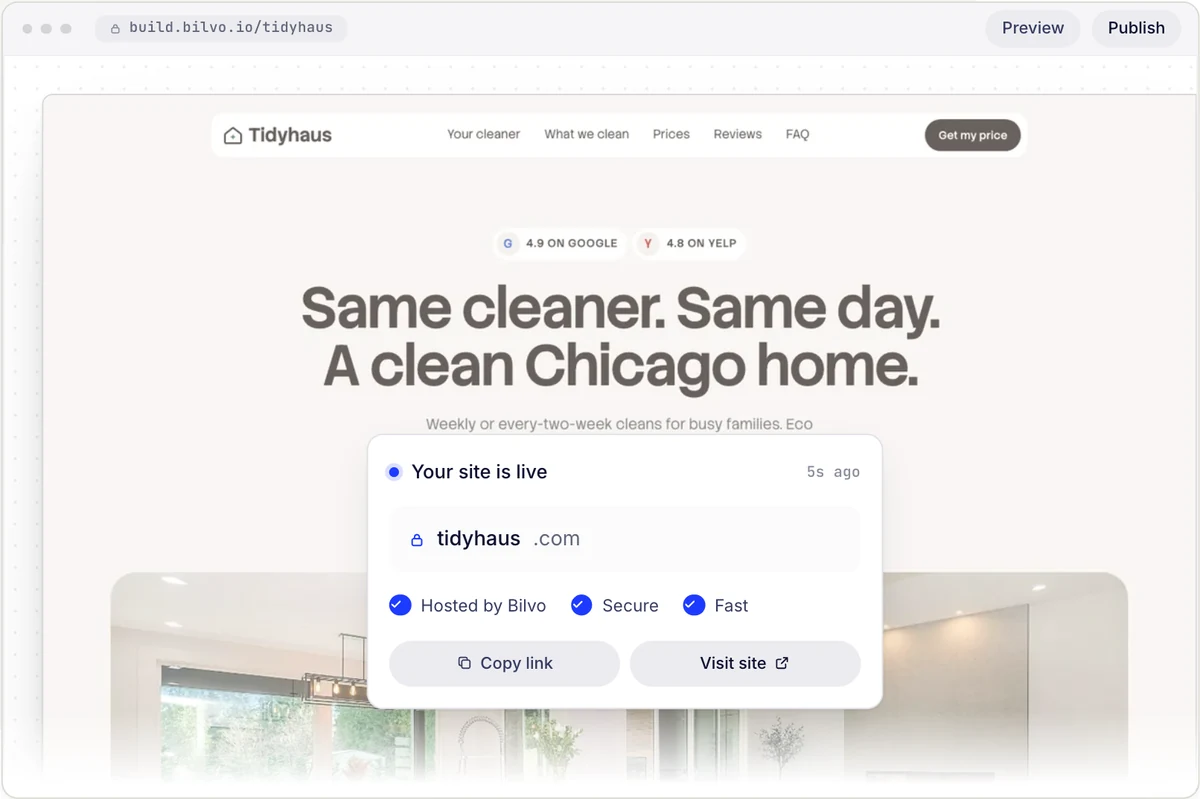1200x799 pixels.
Task: Click the Fast checkmark icon
Action: (x=694, y=605)
